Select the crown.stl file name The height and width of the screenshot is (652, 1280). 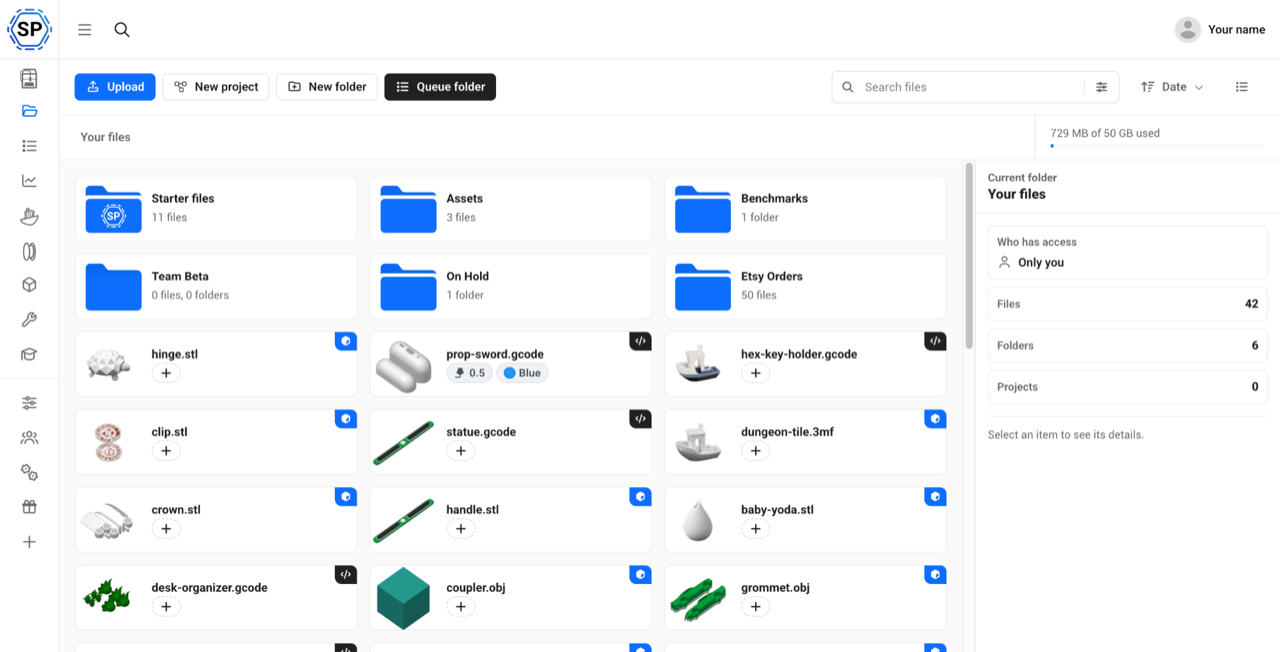[x=176, y=510]
